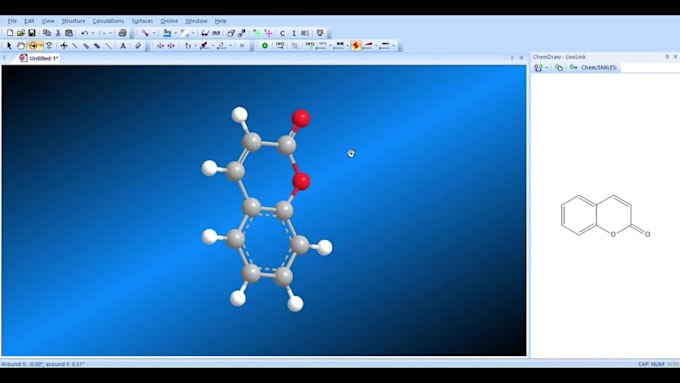Click the highlighted red lightning bolt icon
This screenshot has height=383, width=680.
[x=356, y=46]
